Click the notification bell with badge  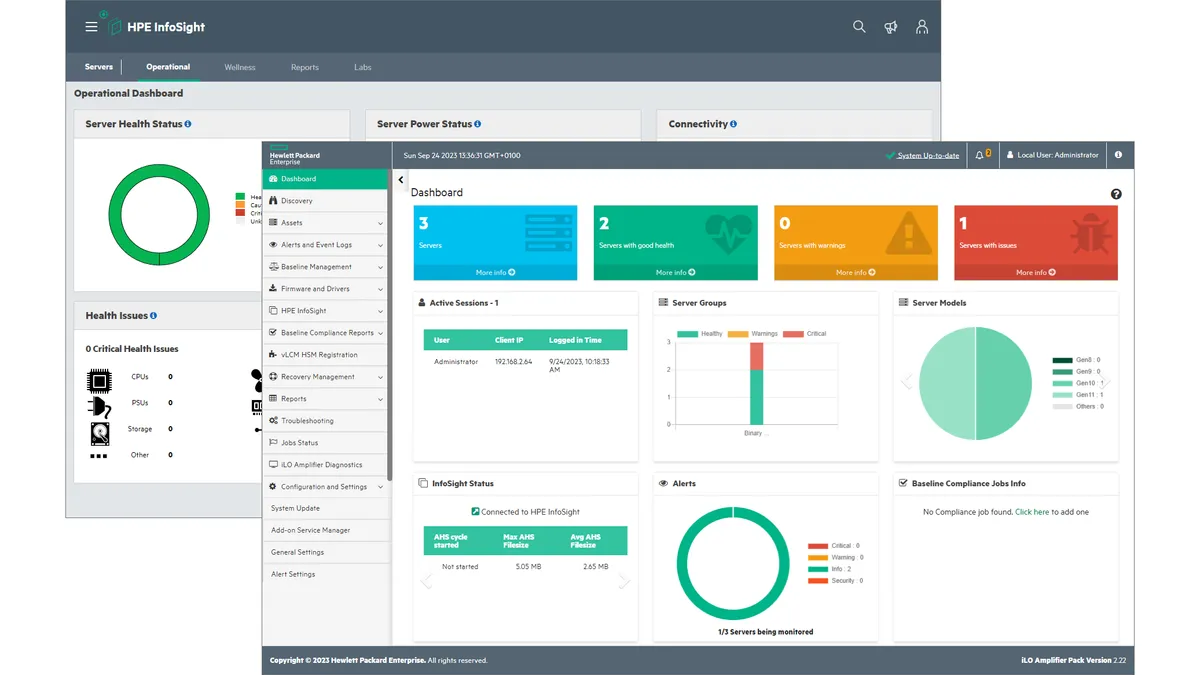pyautogui.click(x=982, y=155)
